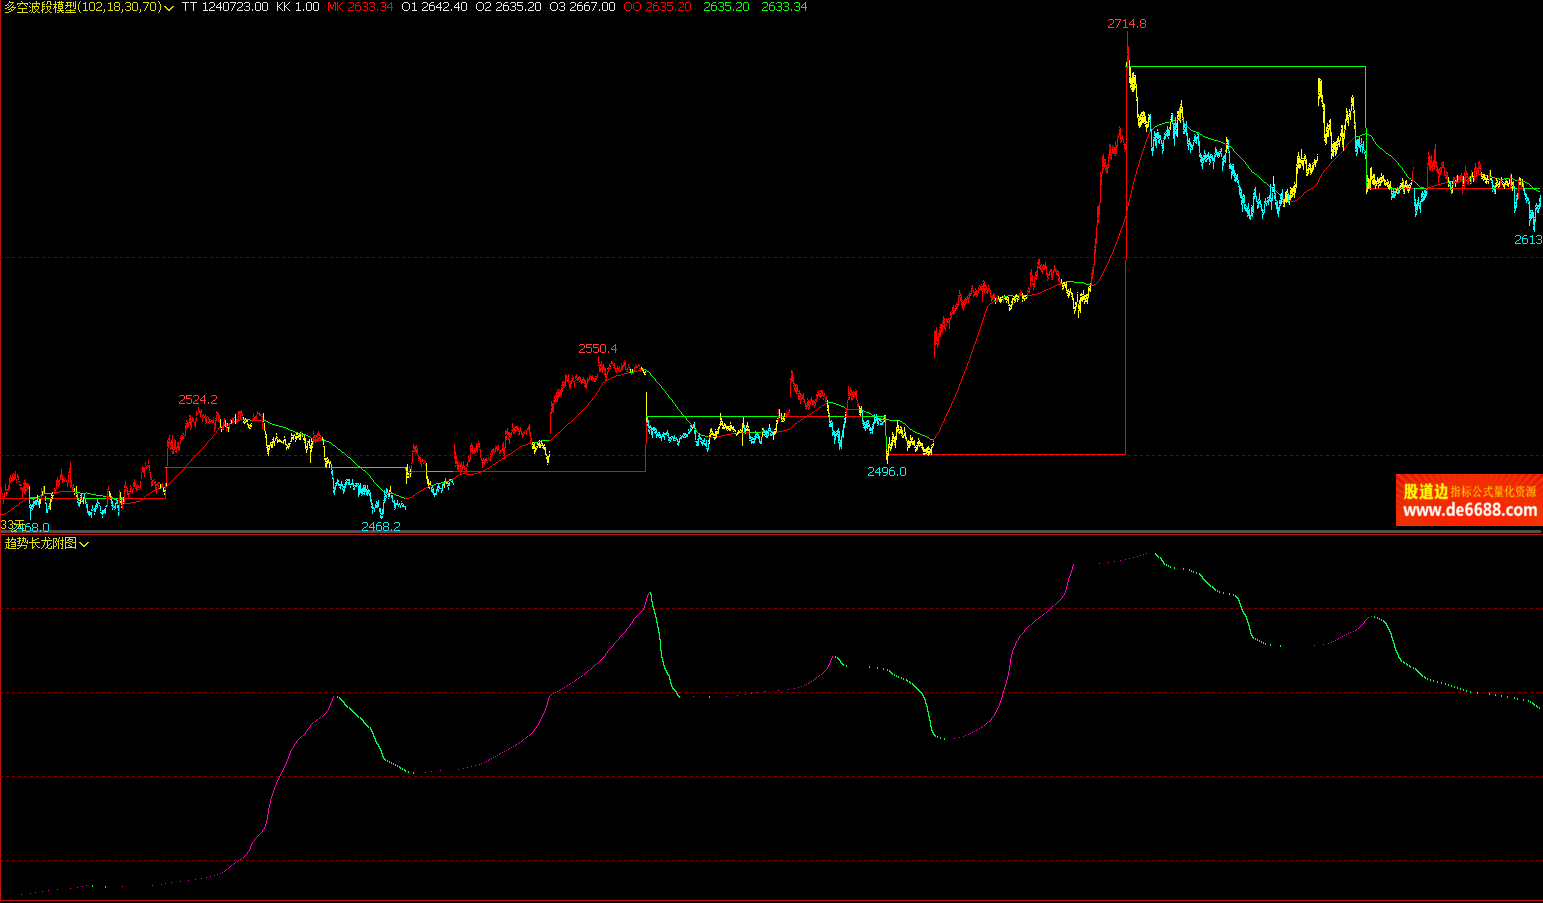Click the green 2633.34 value in header
The image size is (1543, 903).
784,7
